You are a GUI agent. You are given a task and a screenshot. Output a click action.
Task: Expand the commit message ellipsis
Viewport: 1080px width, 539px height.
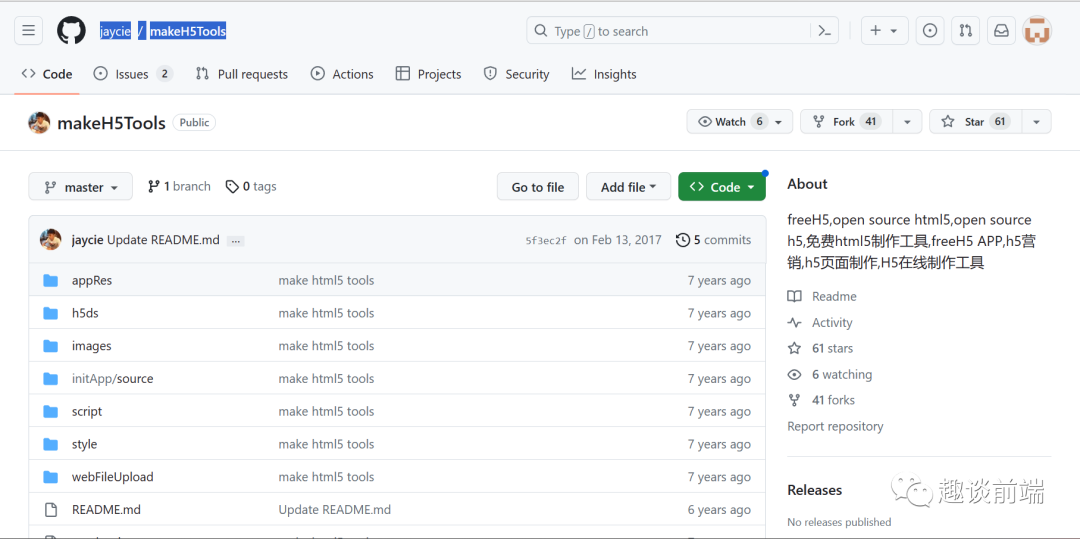(x=236, y=241)
